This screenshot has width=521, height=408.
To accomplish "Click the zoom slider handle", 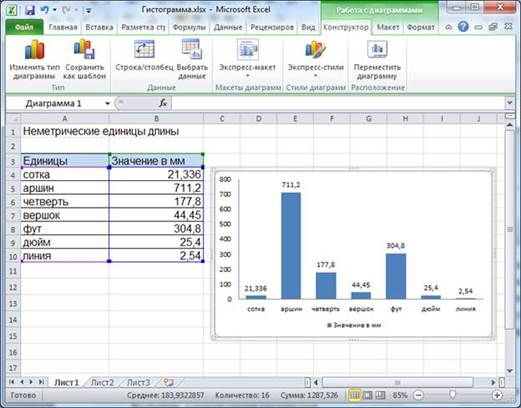I will tap(452, 395).
